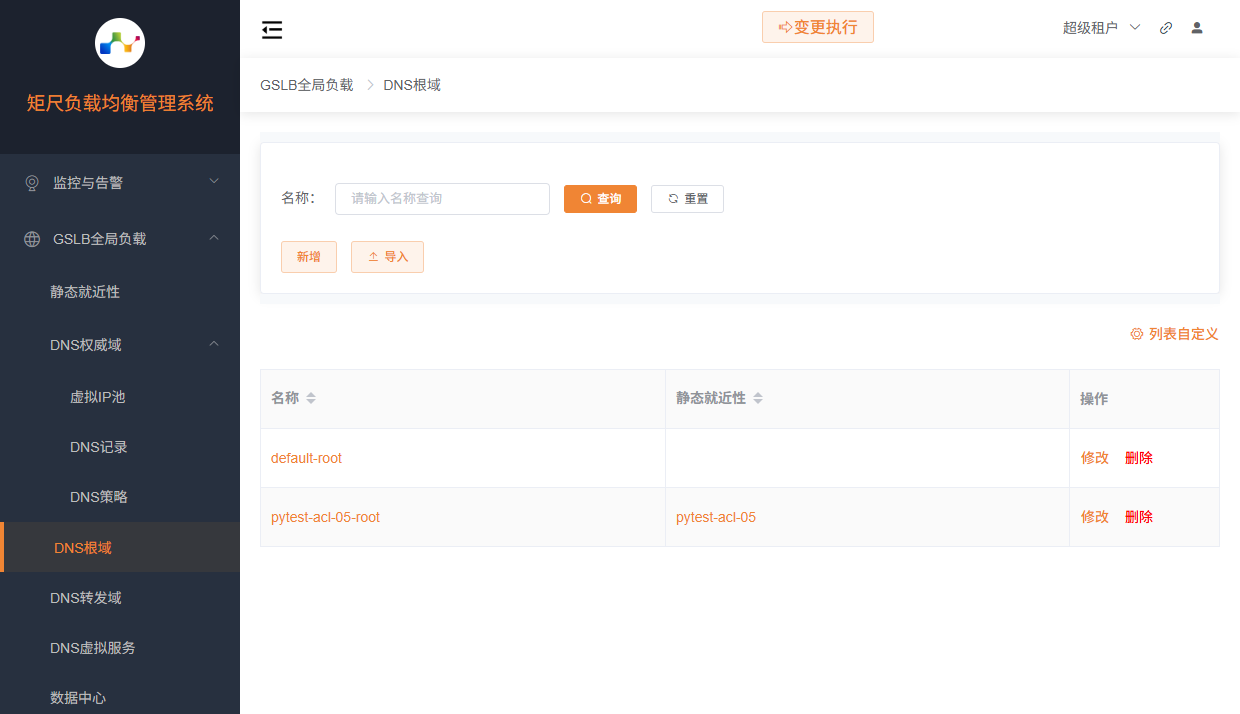
Task: Click 导入 upload button
Action: pos(387,257)
